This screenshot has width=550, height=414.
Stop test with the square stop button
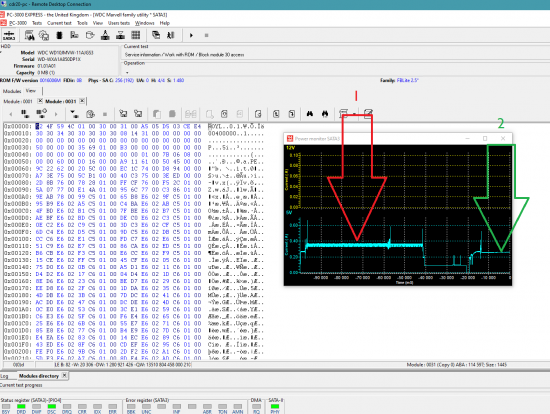[206, 35]
